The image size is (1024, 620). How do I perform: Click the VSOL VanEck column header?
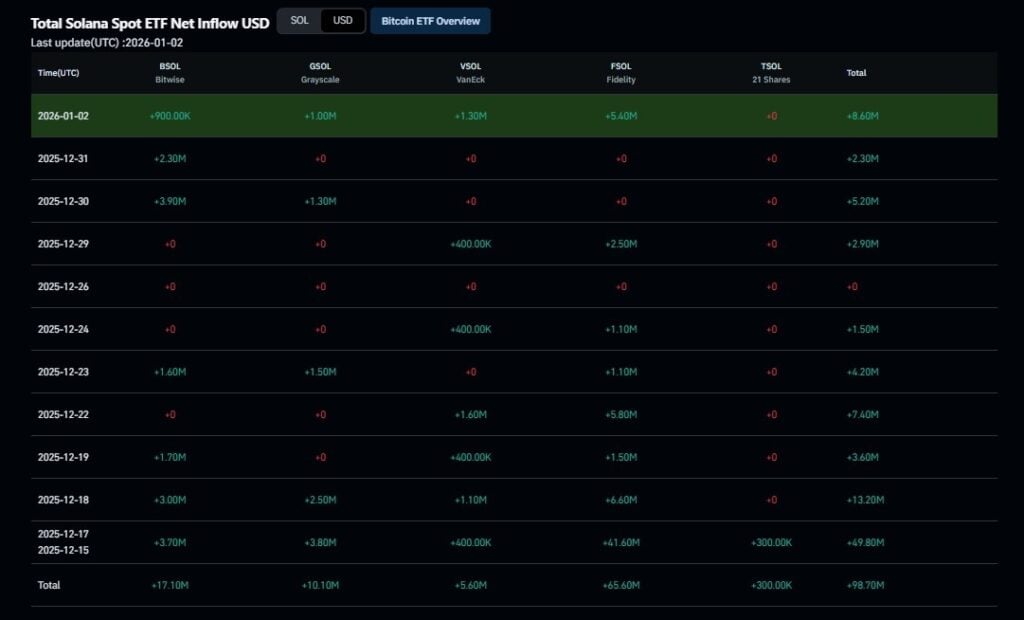click(470, 72)
